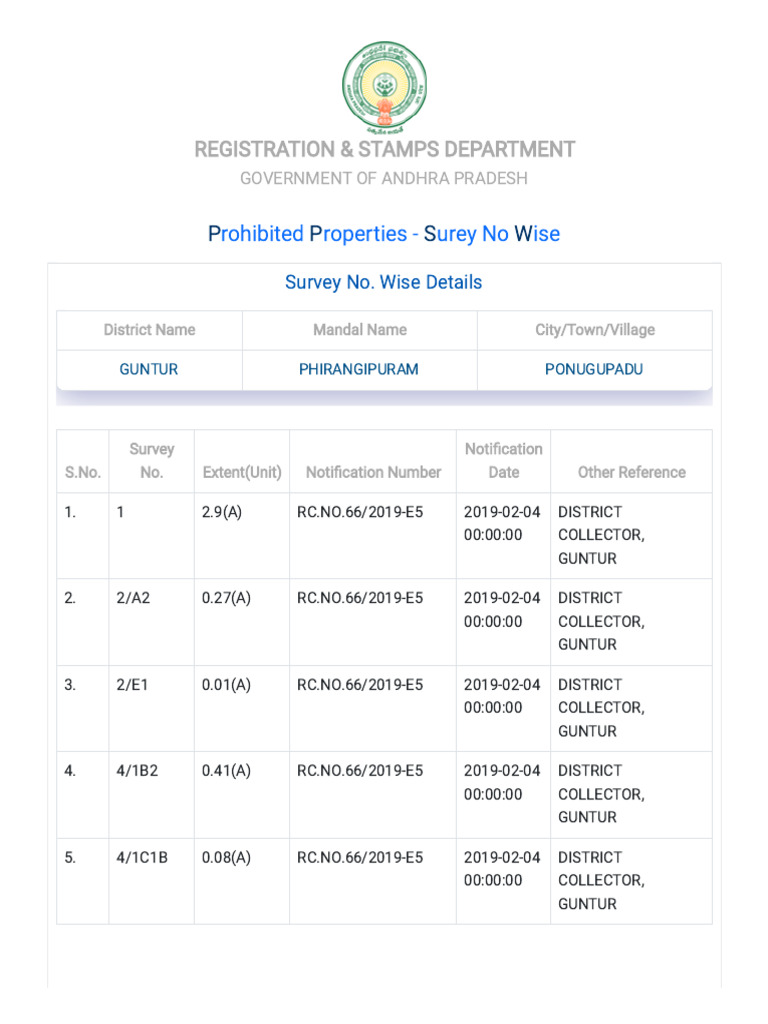The width and height of the screenshot is (768, 1024).
Task: Click the City/Town/Village column label
Action: 594,330
